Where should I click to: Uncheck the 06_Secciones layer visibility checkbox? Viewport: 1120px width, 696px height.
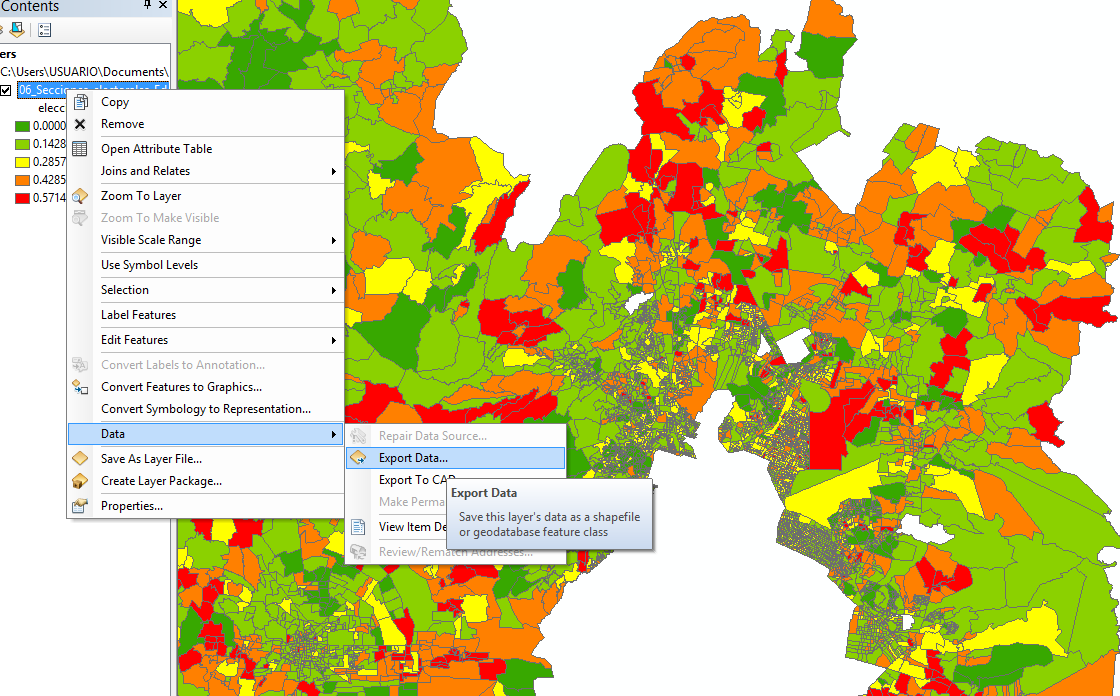(6, 91)
